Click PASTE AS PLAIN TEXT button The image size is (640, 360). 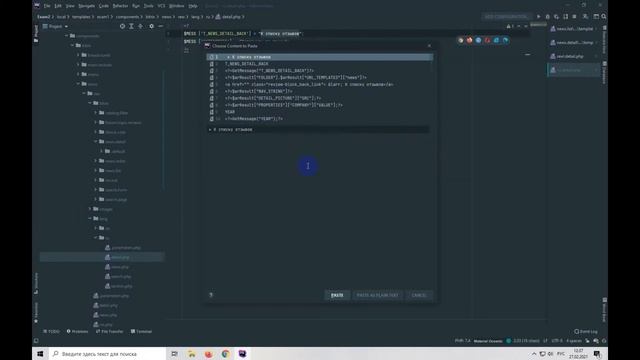(x=378, y=295)
